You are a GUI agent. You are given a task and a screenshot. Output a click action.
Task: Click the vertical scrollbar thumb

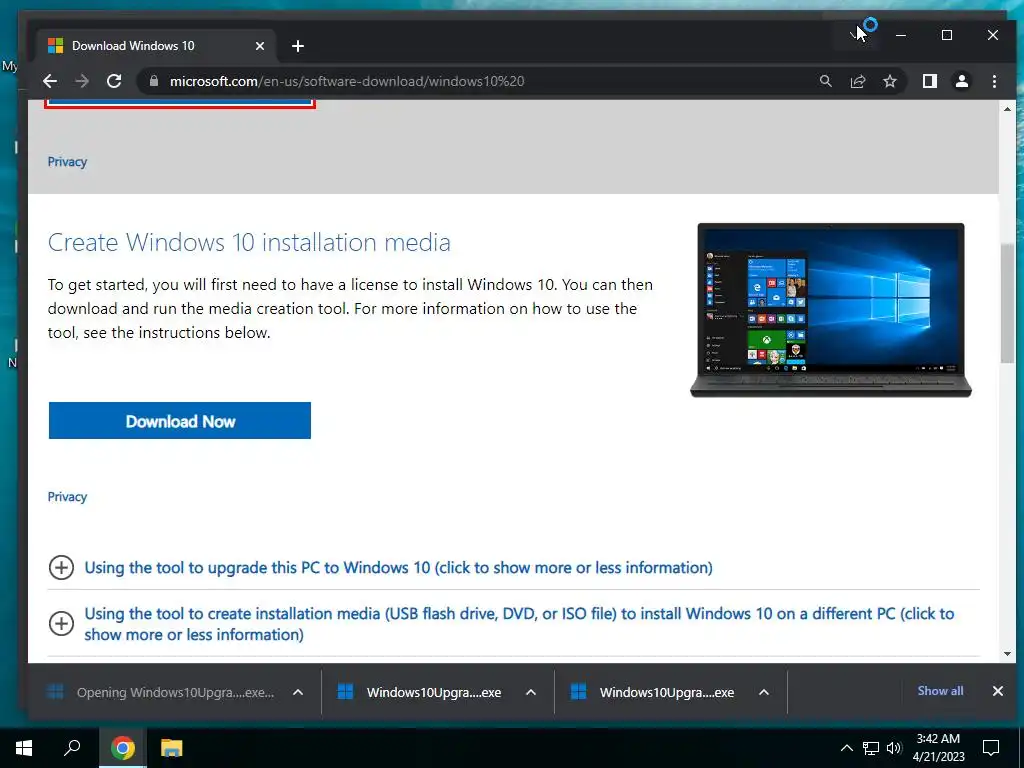tap(1007, 303)
